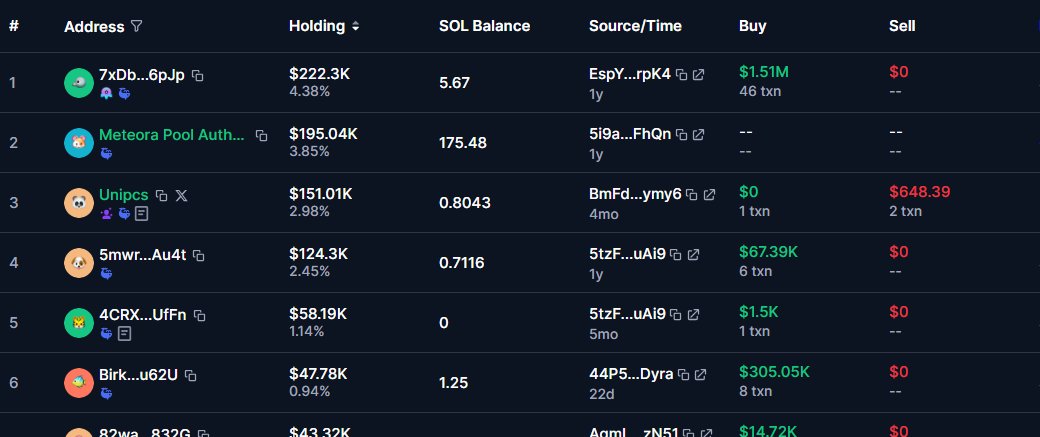Open EspY...rpK4 source in explorer
Screen dimensions: 1040x437
[698, 74]
